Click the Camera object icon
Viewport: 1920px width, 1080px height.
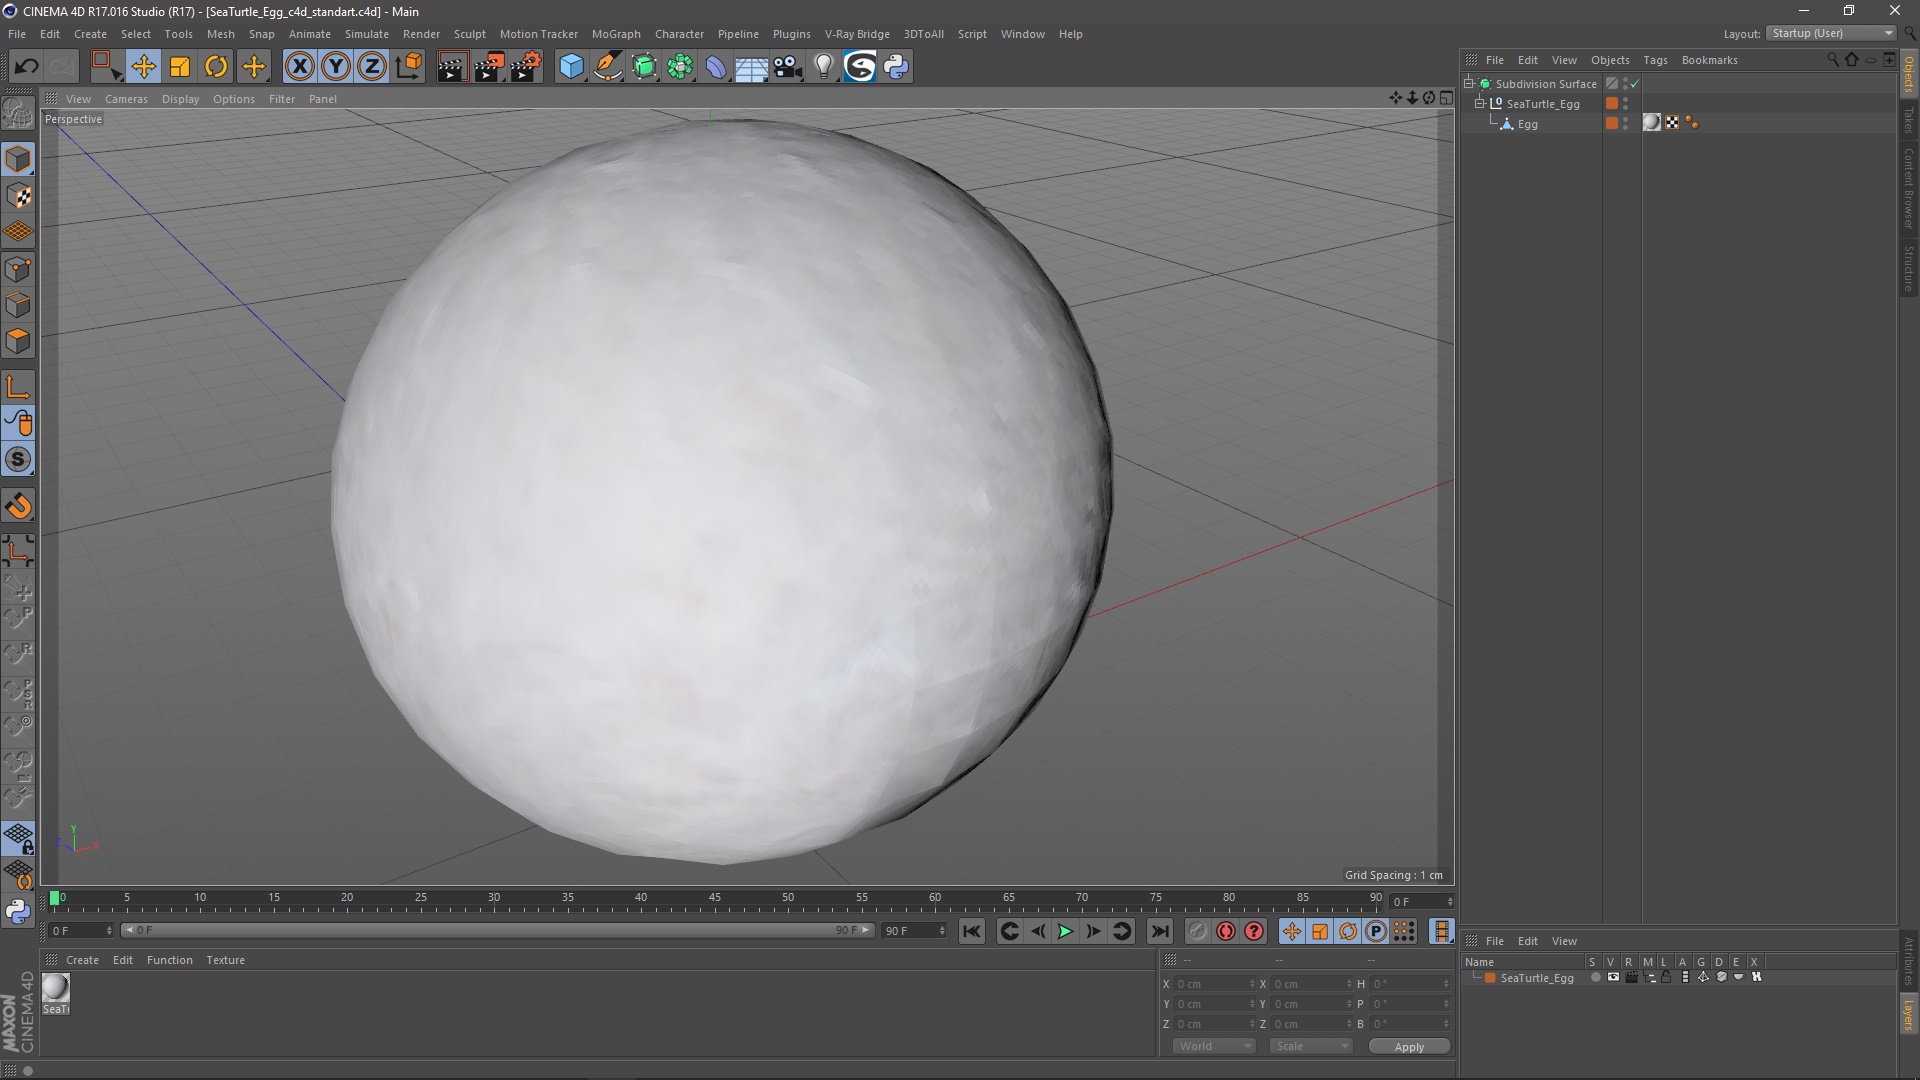(x=787, y=67)
